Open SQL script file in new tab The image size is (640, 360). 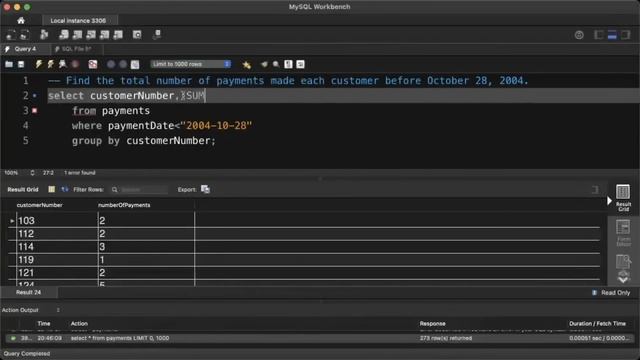(25, 35)
